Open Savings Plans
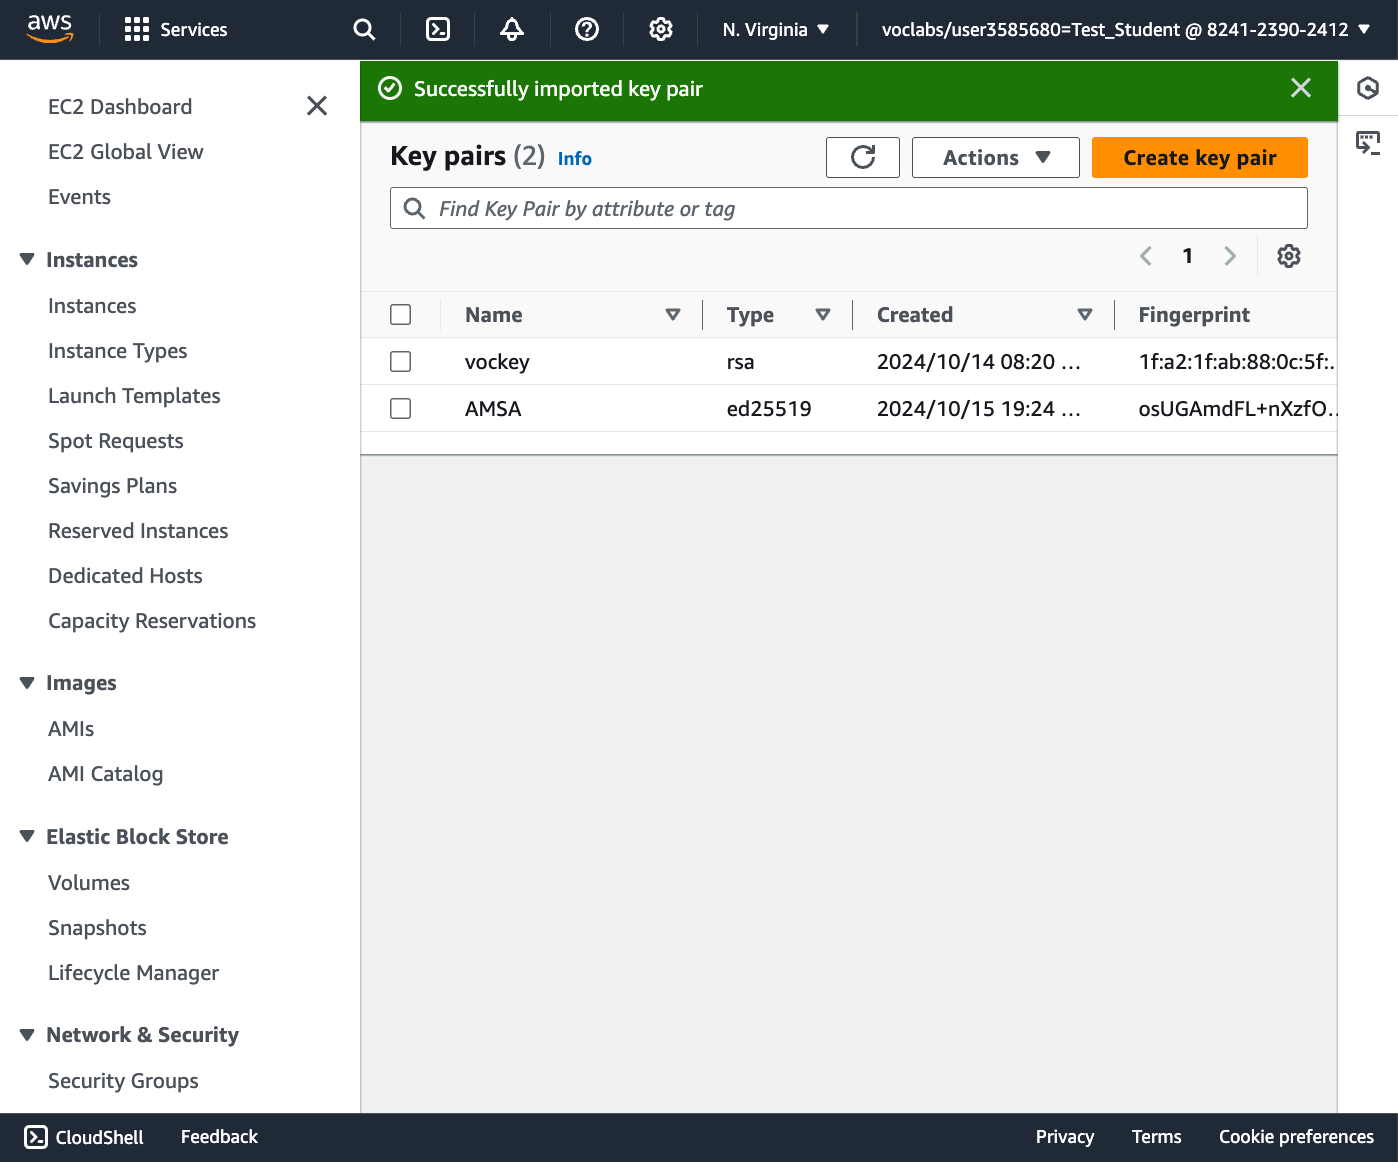 [x=113, y=486]
